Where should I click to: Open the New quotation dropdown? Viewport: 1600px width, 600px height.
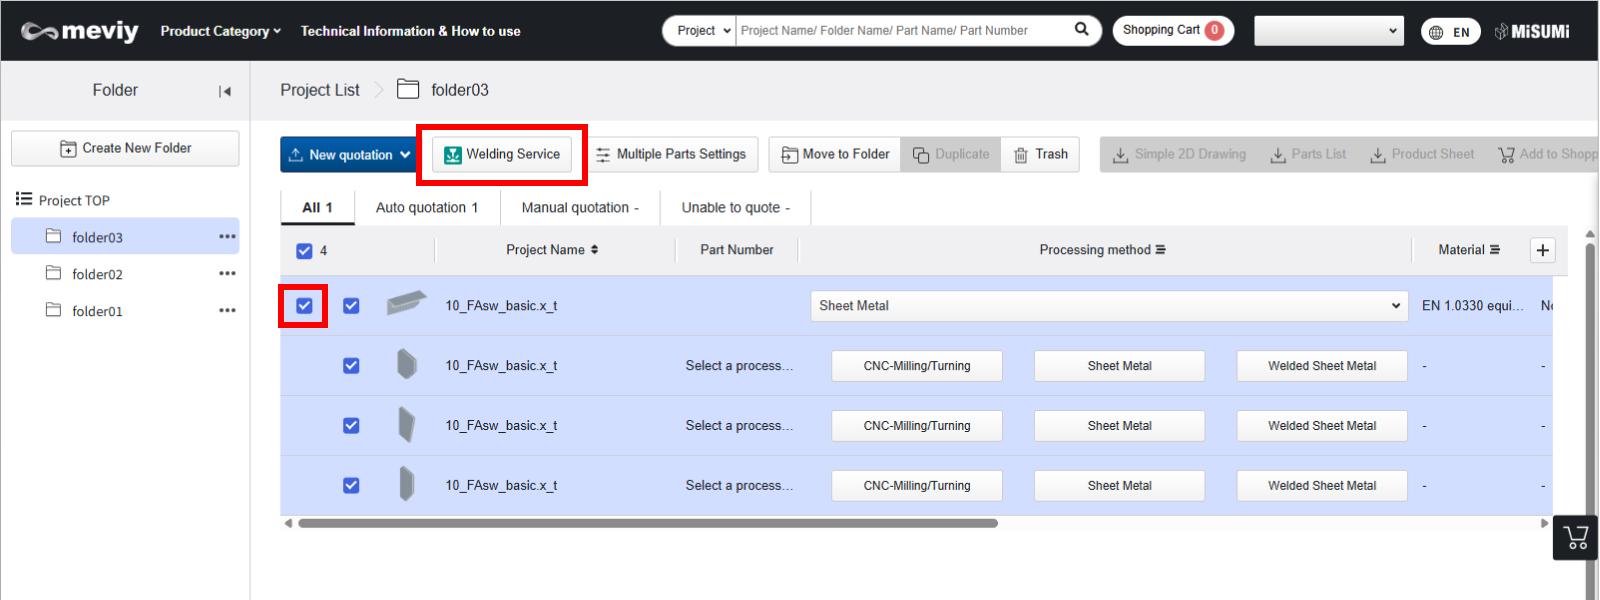(x=349, y=155)
